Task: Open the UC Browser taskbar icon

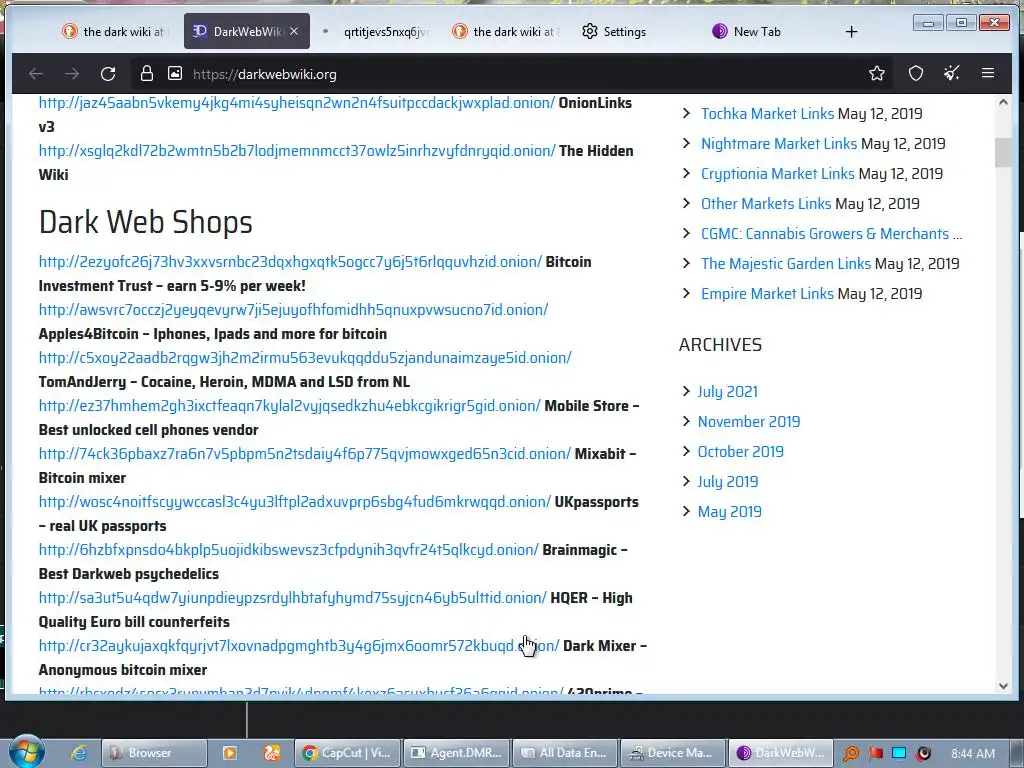Action: pos(272,753)
